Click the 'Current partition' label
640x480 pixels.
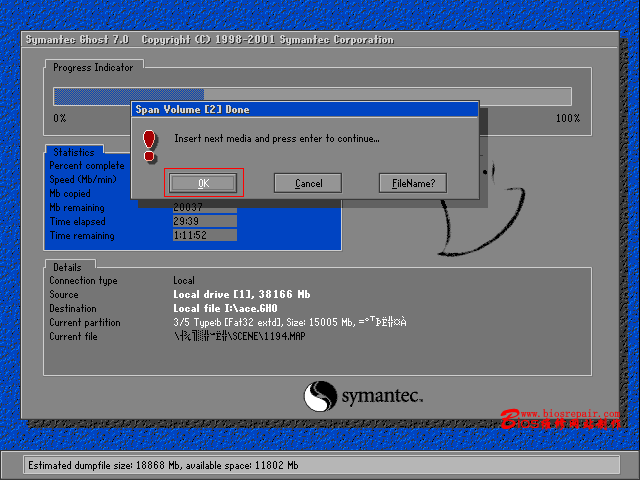tap(85, 322)
